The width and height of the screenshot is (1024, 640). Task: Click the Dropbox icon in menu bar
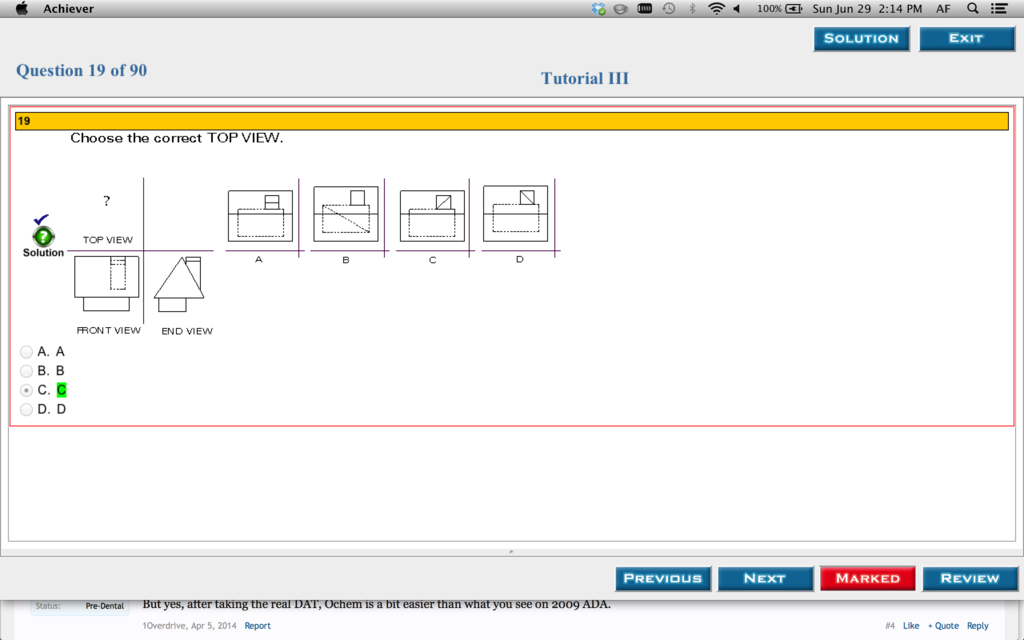pyautogui.click(x=599, y=9)
